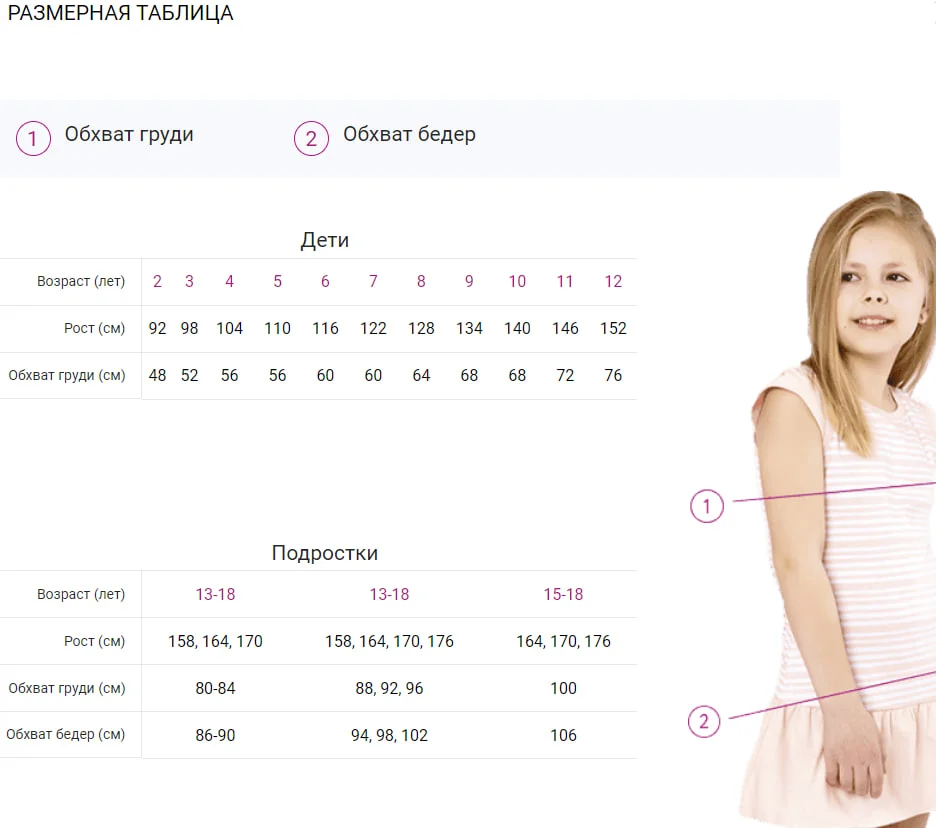This screenshot has height=828, width=936.
Task: Click Обхват бедер (см) row label
Action: click(x=66, y=734)
